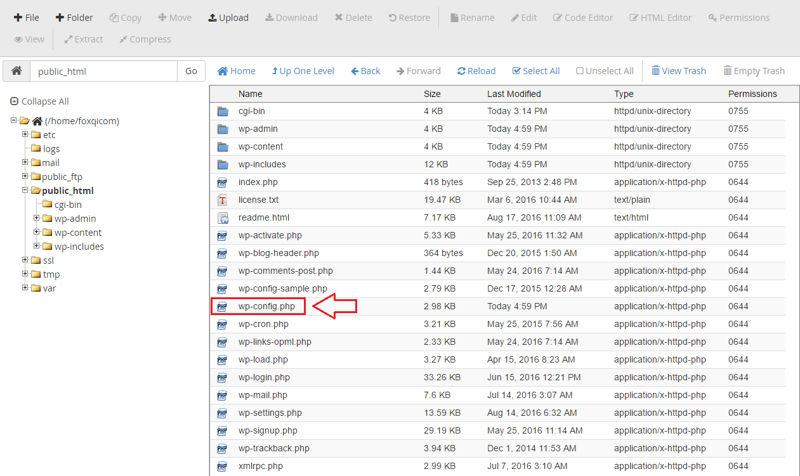Select the wp-settings.php file name
This screenshot has height=476, width=800.
[x=270, y=413]
